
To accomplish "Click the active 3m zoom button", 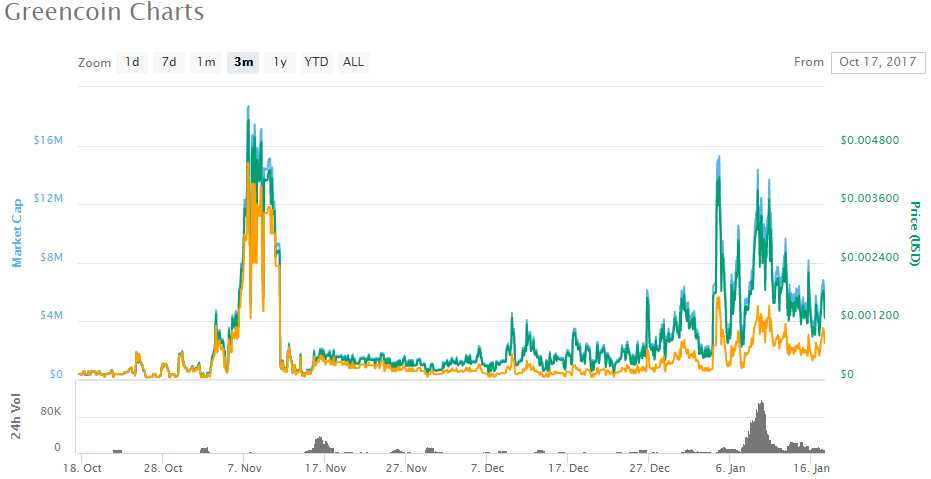I will [243, 62].
